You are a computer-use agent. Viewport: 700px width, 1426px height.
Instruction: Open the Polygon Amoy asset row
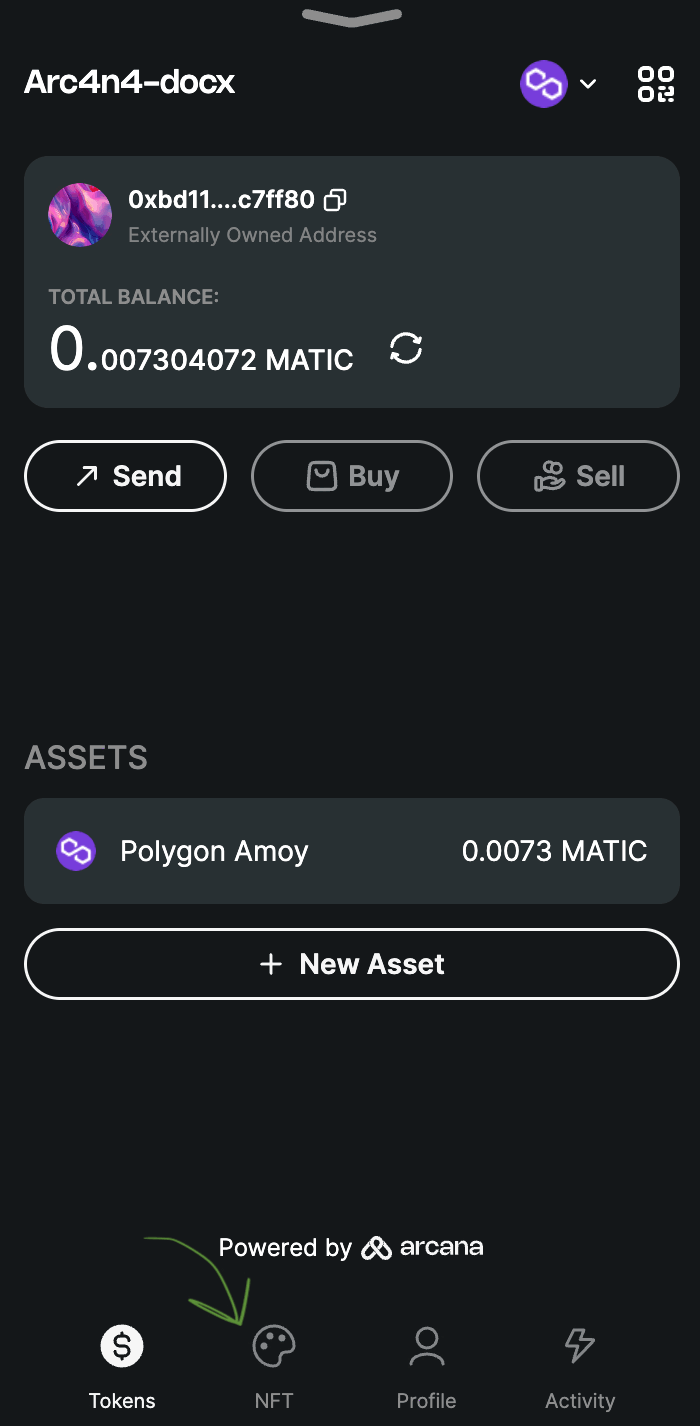tap(352, 851)
